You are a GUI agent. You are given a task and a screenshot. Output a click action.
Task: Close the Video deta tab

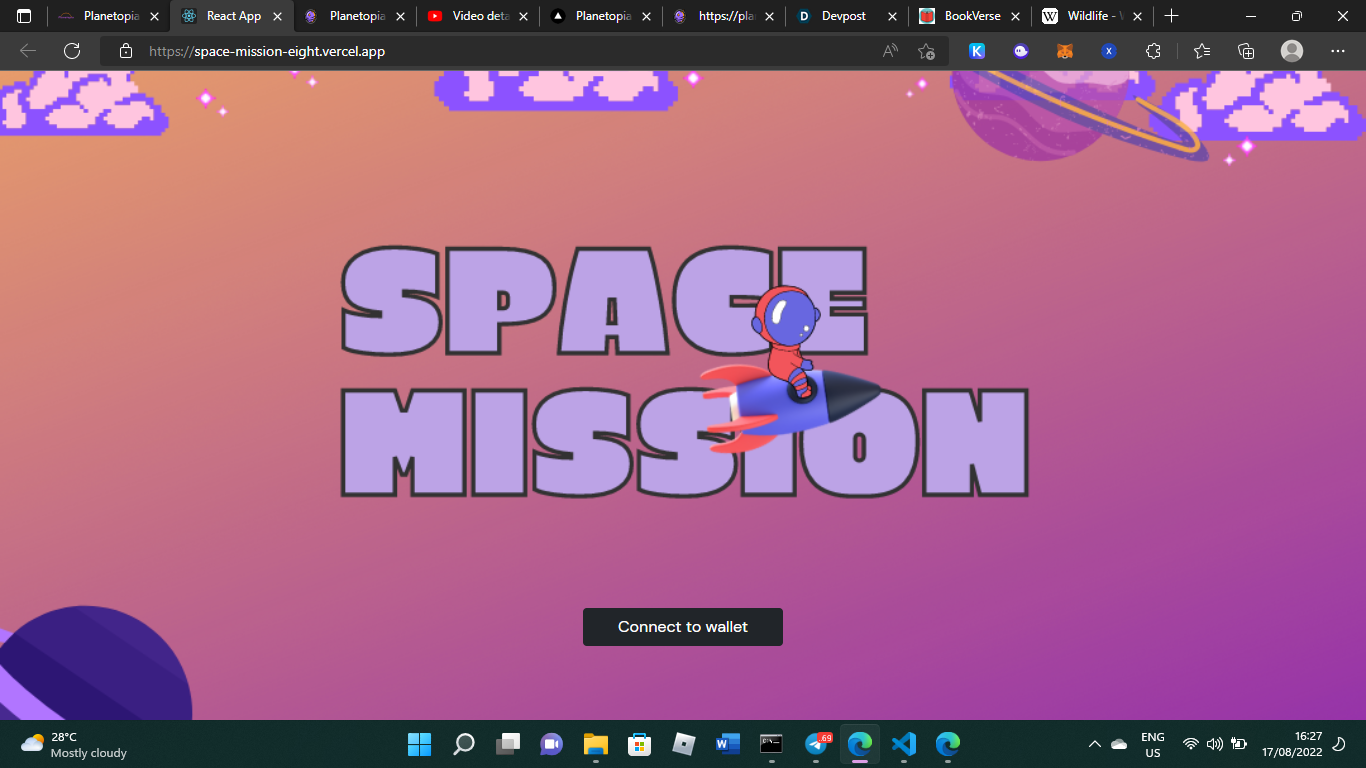pos(524,16)
